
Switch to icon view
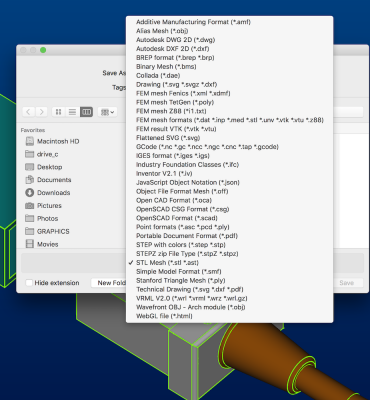(58, 112)
